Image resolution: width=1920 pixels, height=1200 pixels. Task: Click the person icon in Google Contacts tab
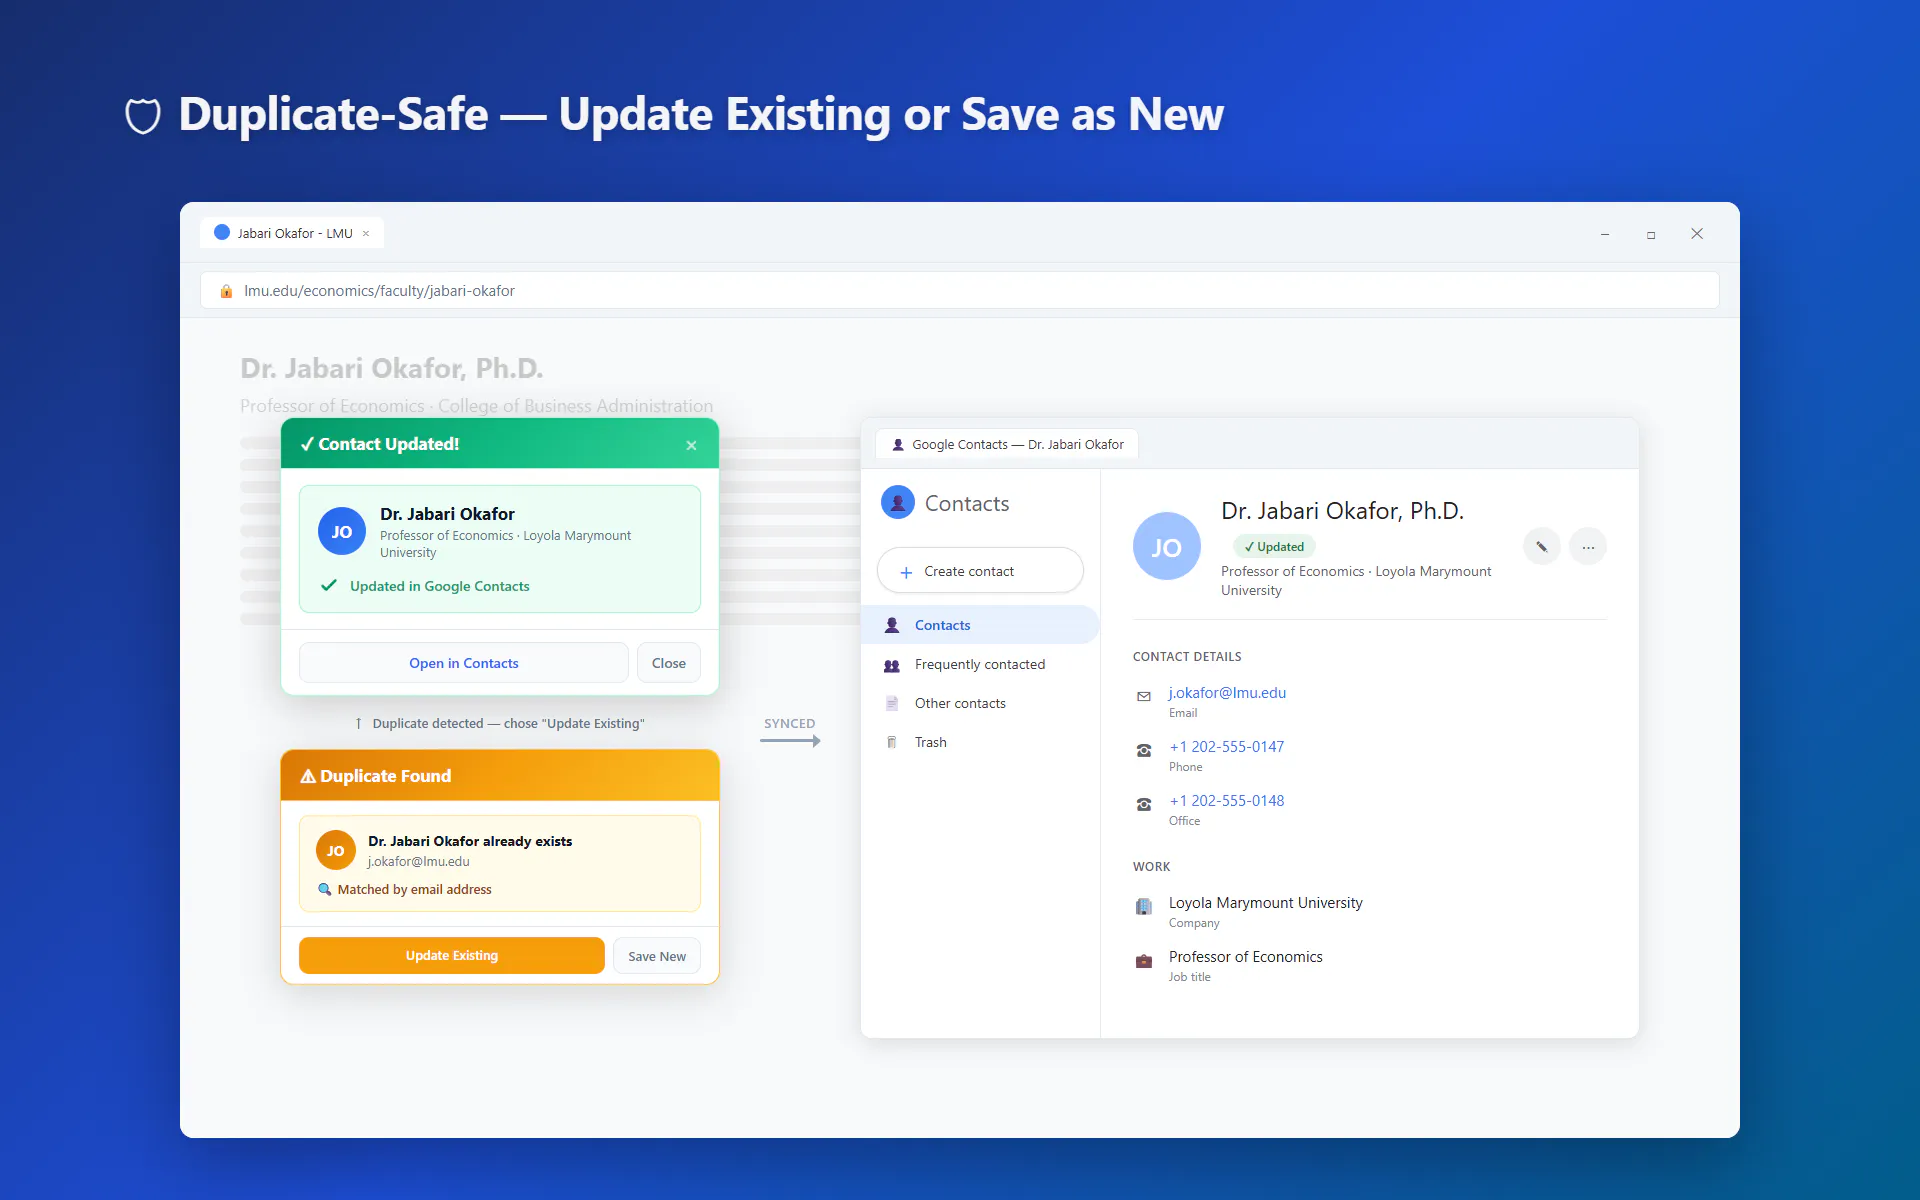click(898, 445)
